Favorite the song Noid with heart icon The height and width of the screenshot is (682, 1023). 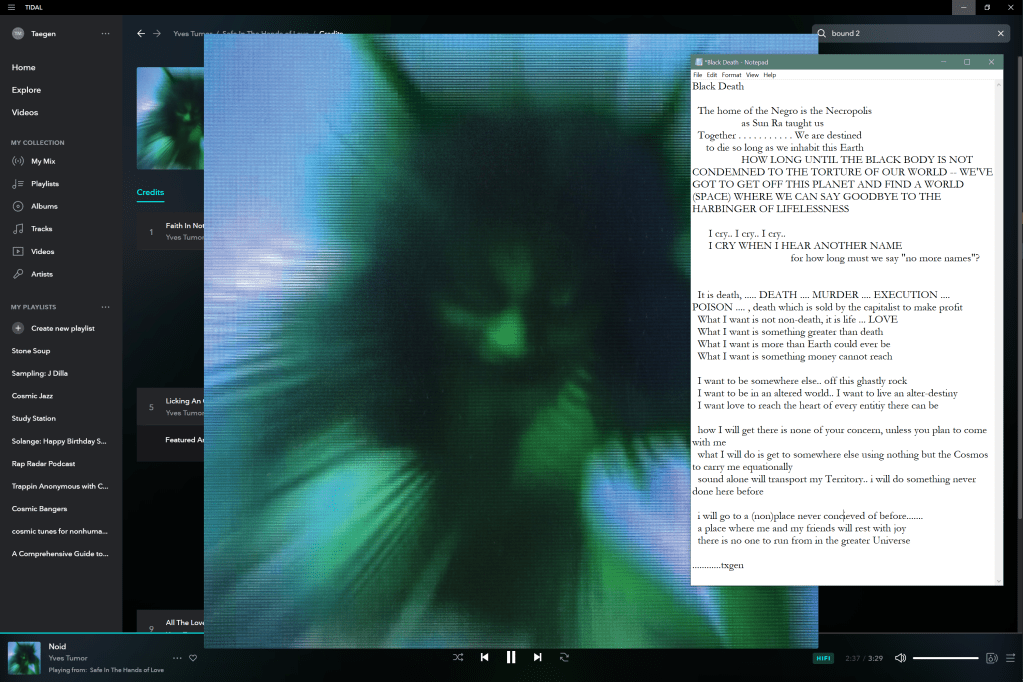(193, 658)
